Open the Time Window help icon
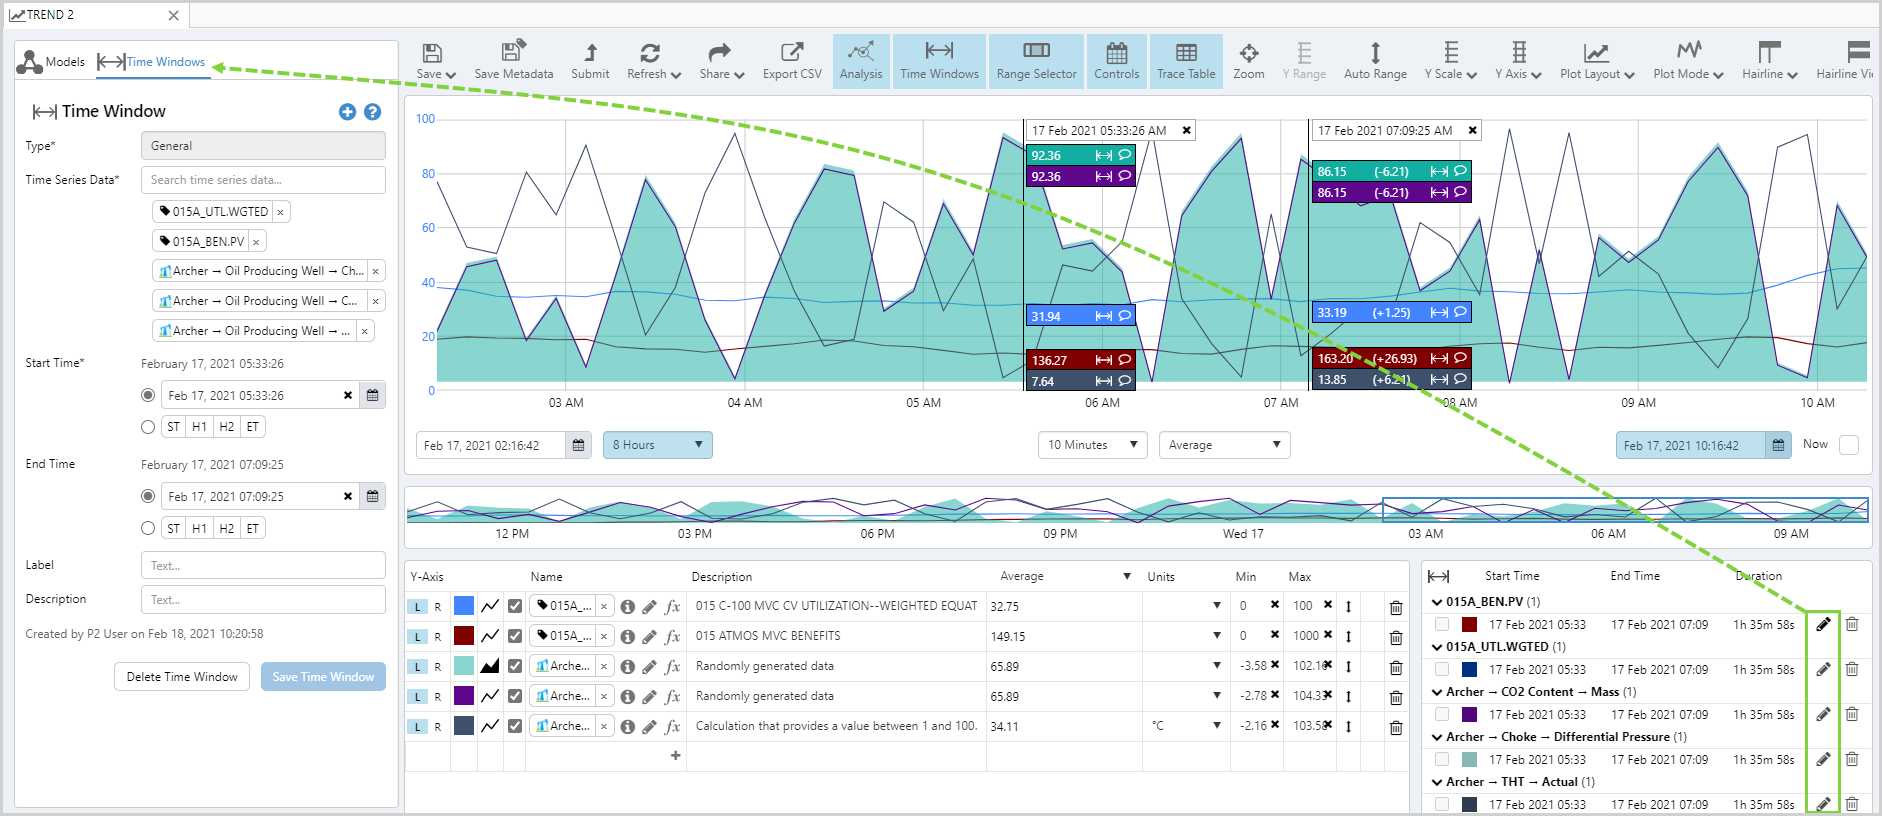Screen dimensions: 1882x816 [x=372, y=112]
